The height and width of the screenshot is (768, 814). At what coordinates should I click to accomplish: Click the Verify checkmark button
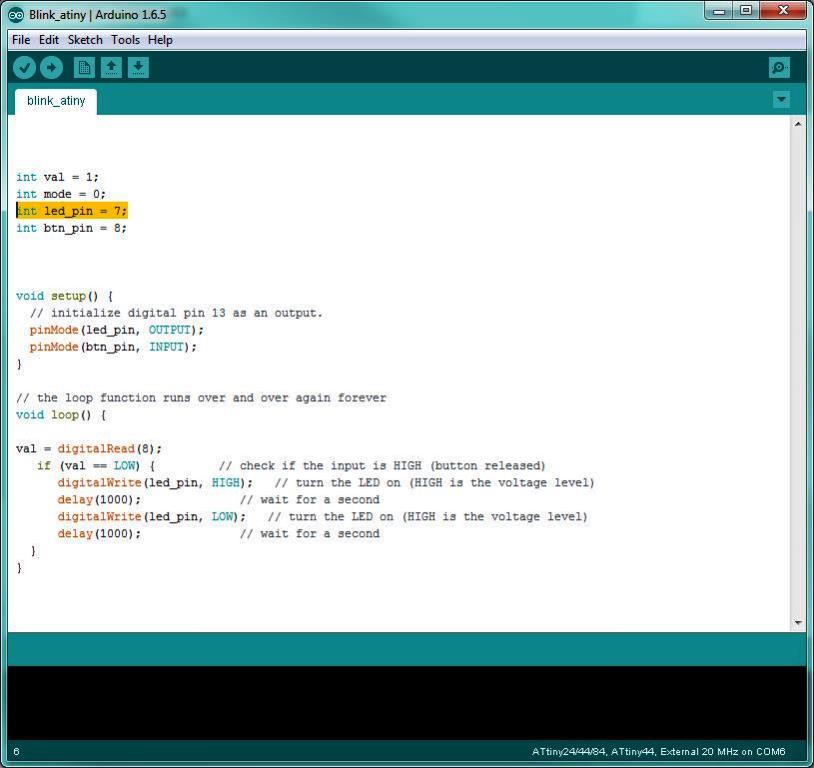pyautogui.click(x=24, y=68)
